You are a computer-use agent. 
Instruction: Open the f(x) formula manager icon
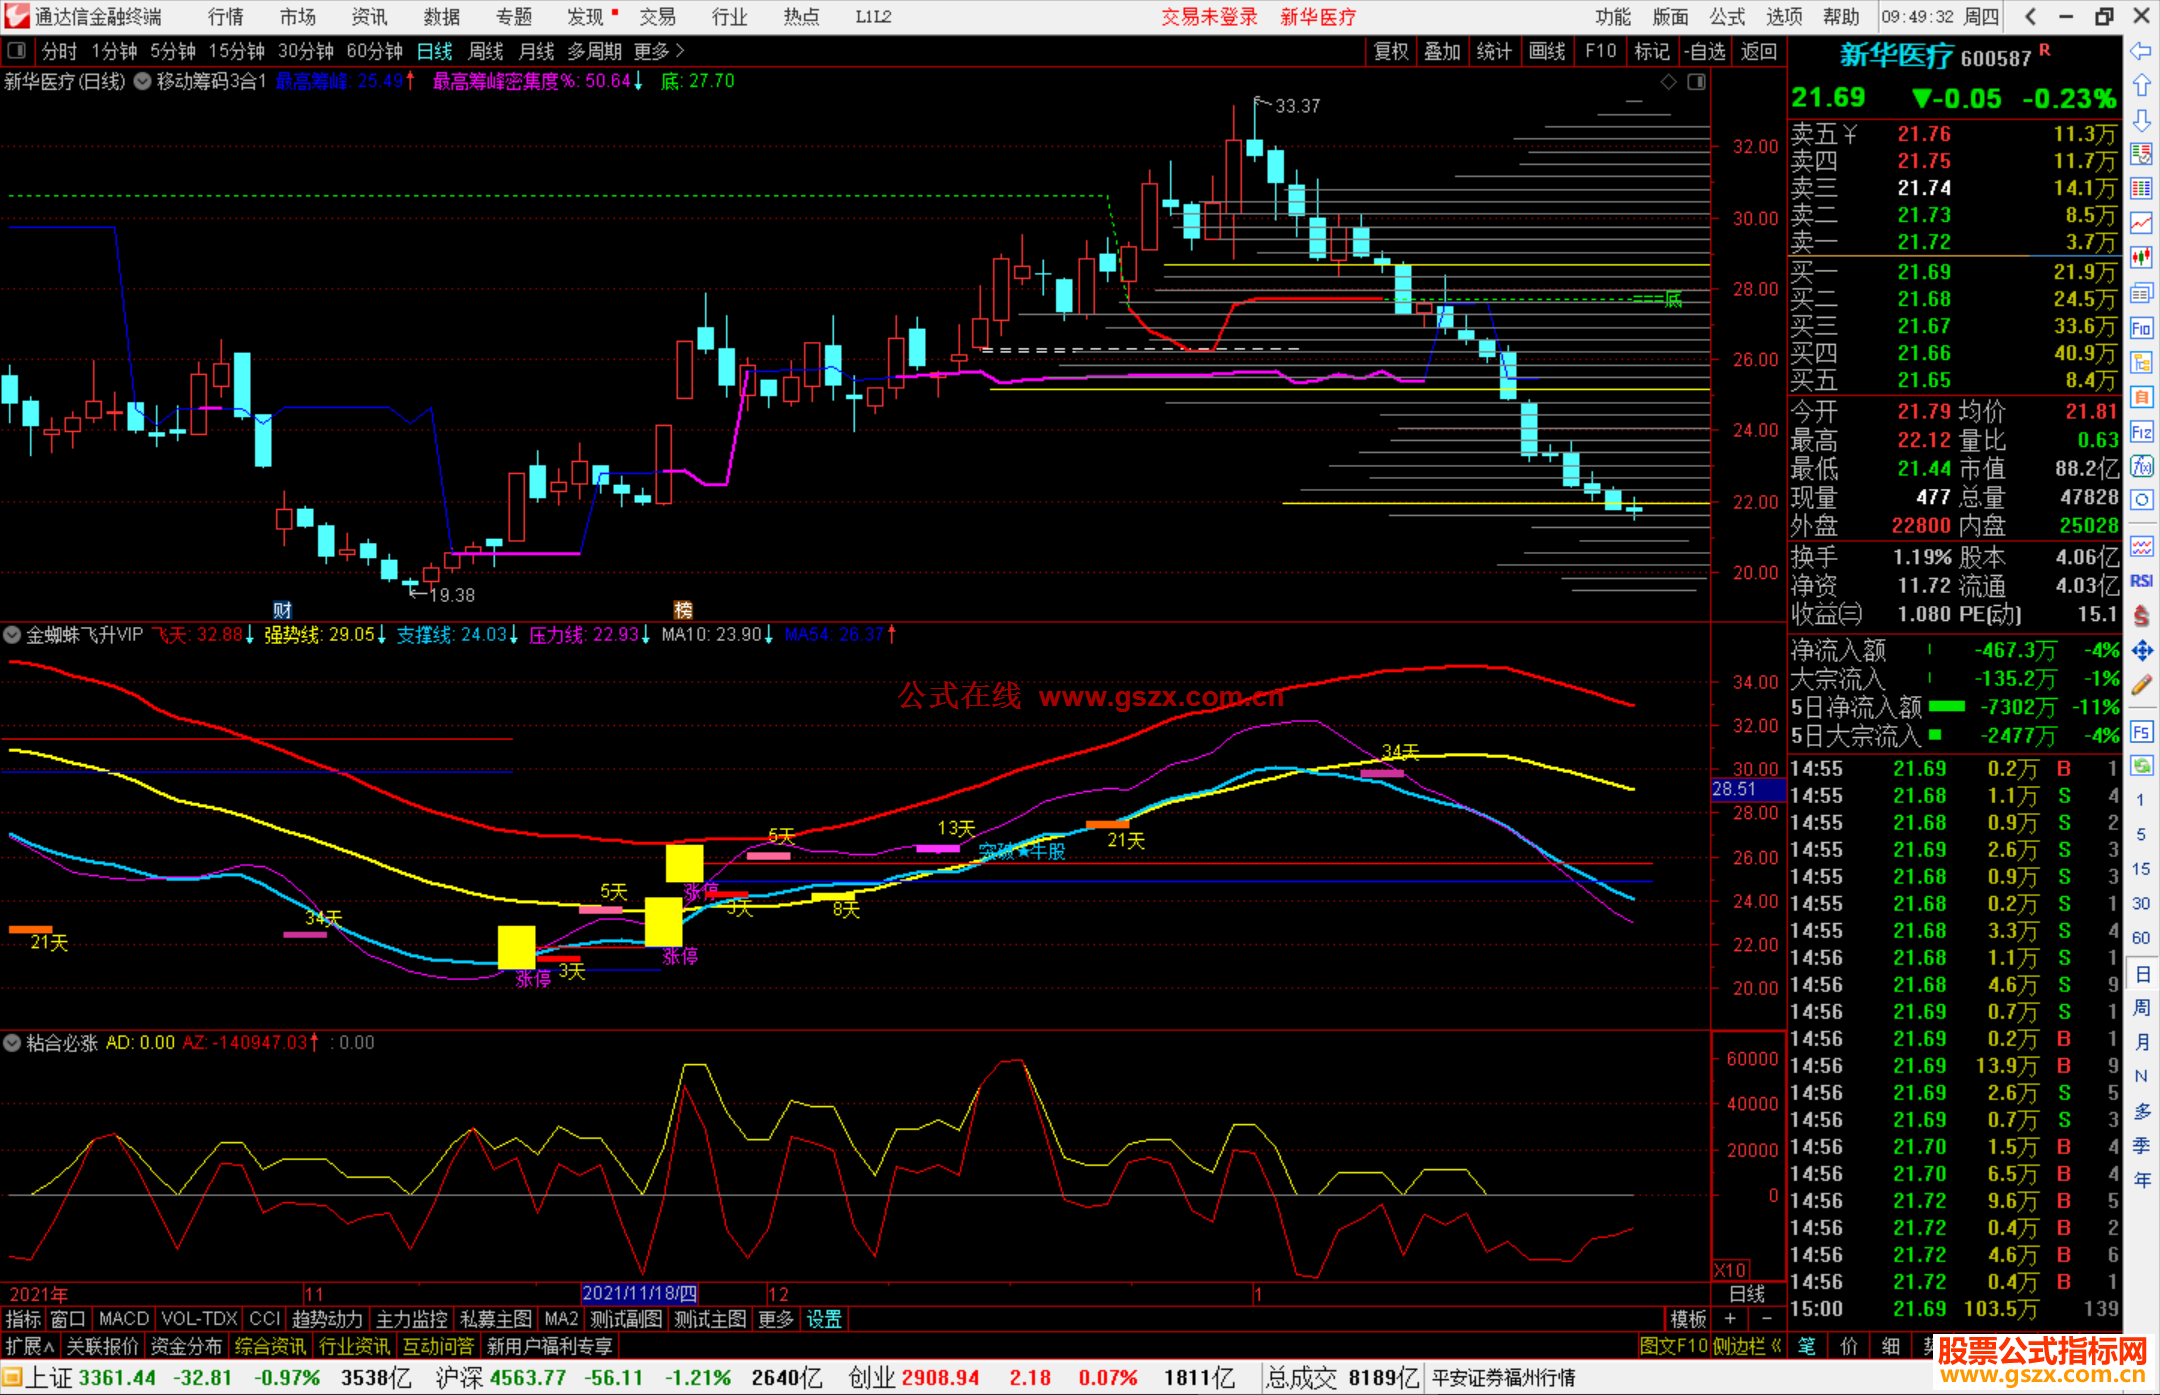[2141, 466]
